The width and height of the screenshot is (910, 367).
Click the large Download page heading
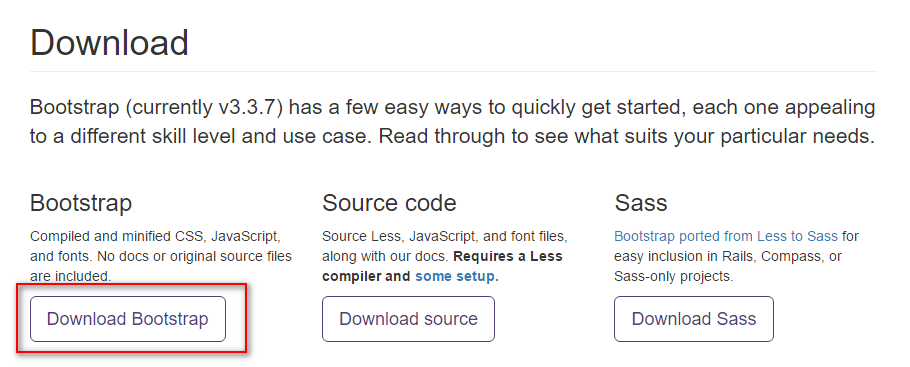[x=110, y=42]
